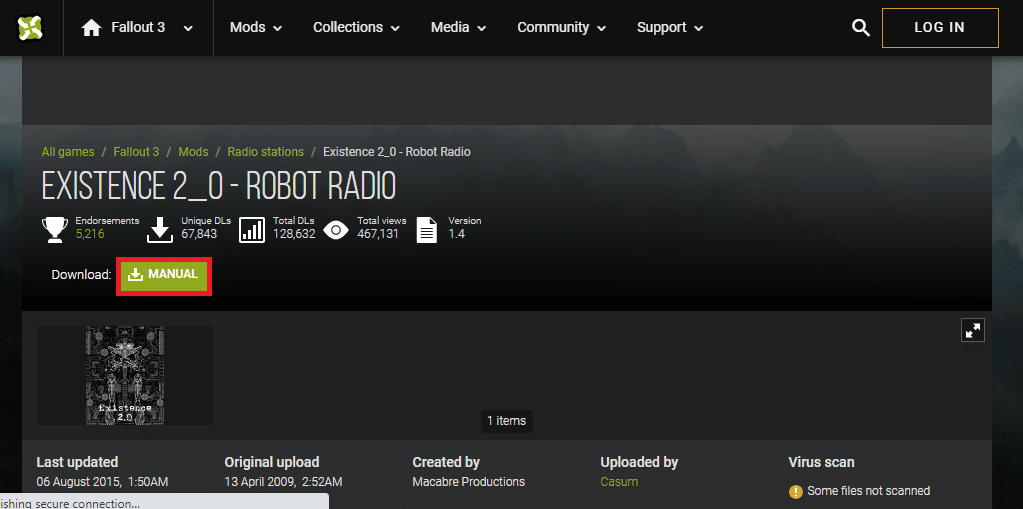Click the Total views eye icon

point(336,230)
